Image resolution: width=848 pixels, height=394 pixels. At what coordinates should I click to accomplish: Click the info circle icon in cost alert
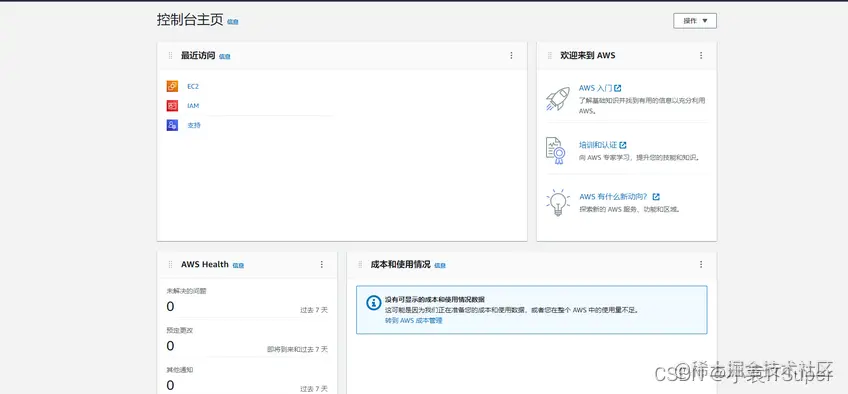click(x=374, y=303)
